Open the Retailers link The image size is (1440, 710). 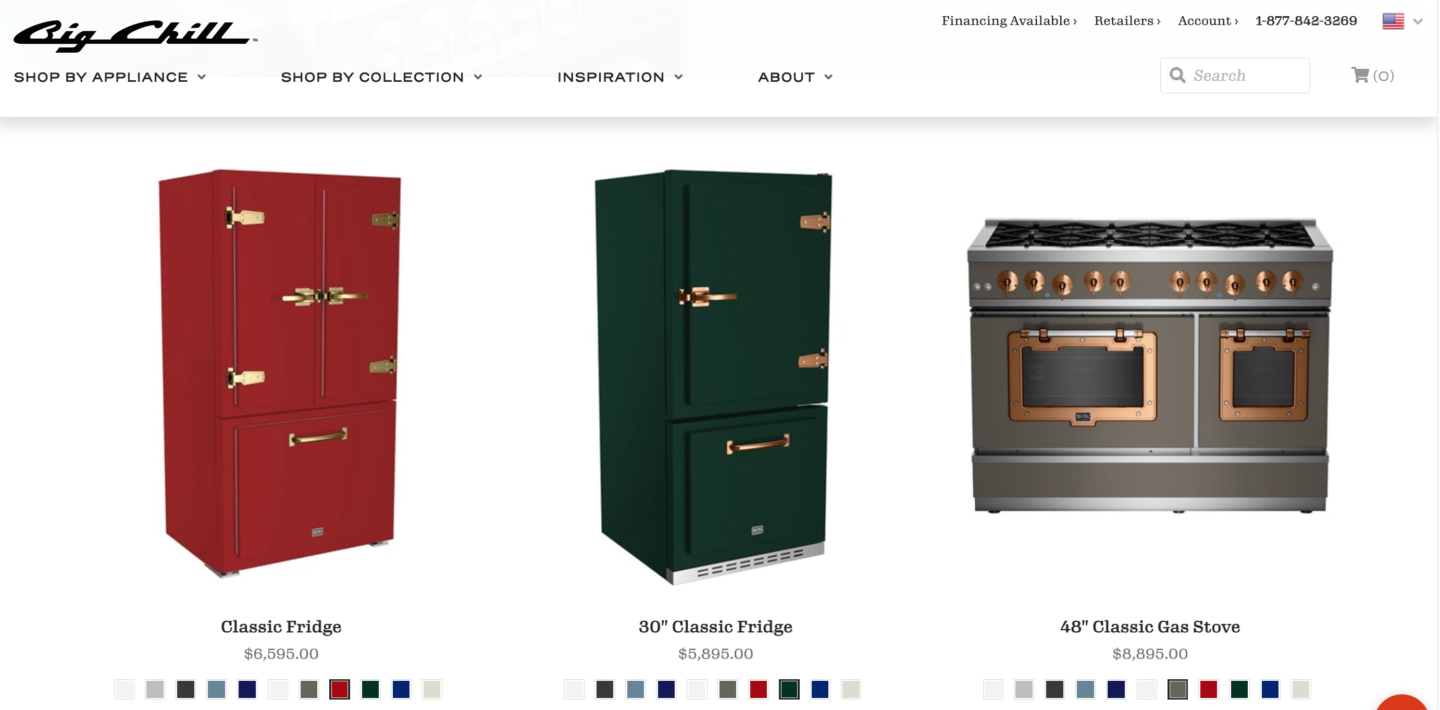[1127, 21]
